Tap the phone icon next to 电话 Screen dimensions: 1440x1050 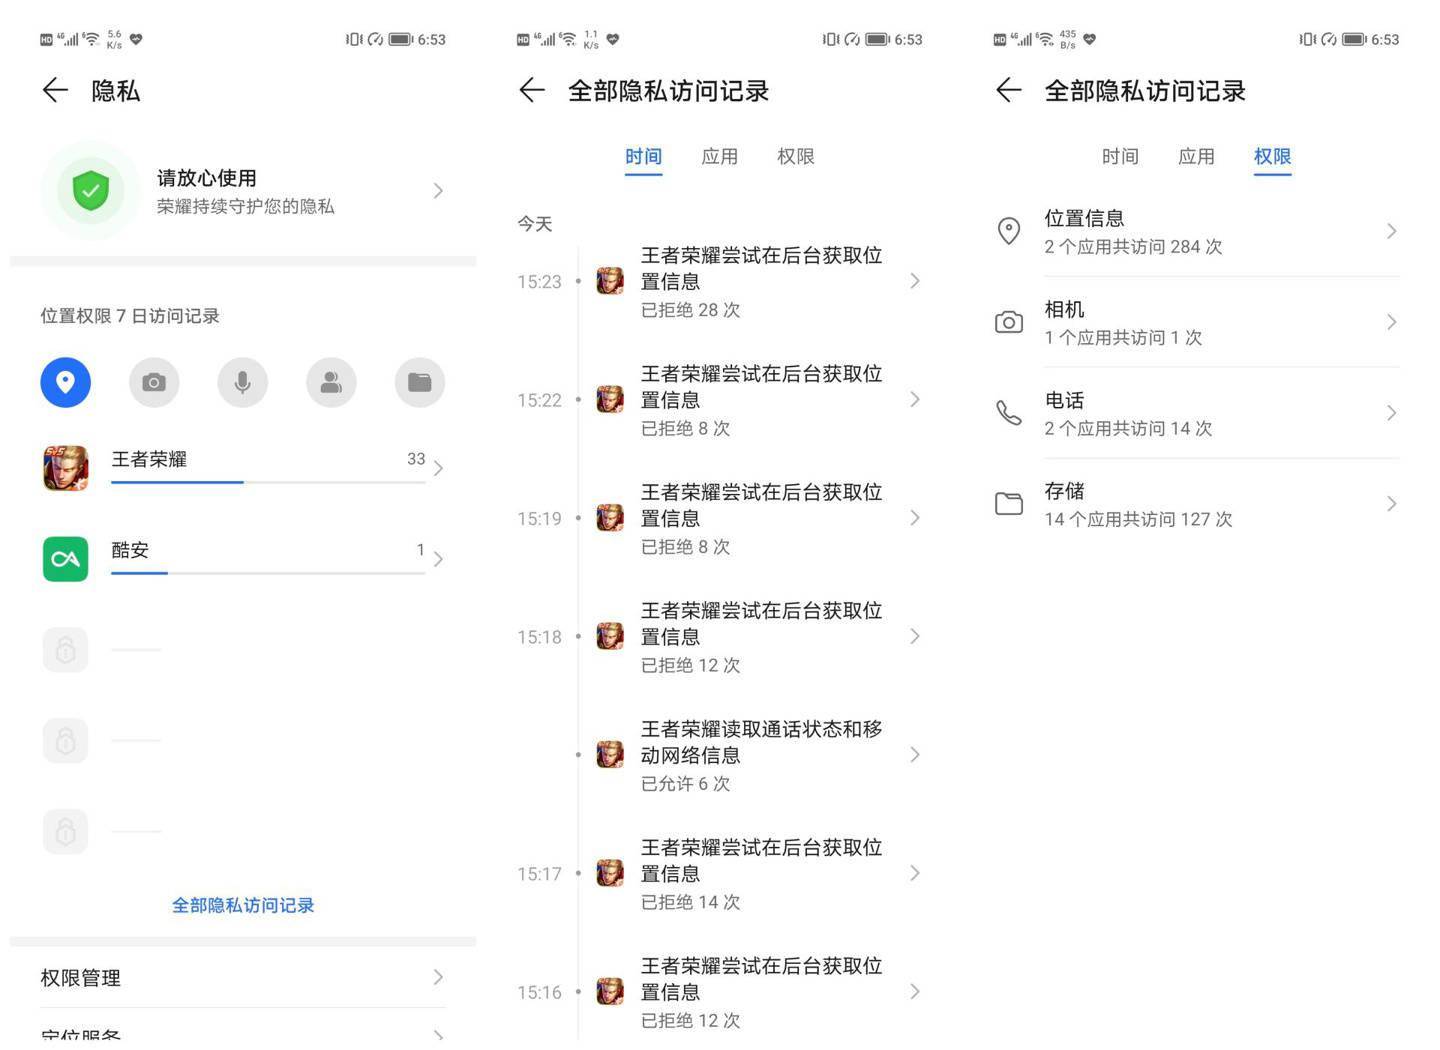(x=1008, y=411)
